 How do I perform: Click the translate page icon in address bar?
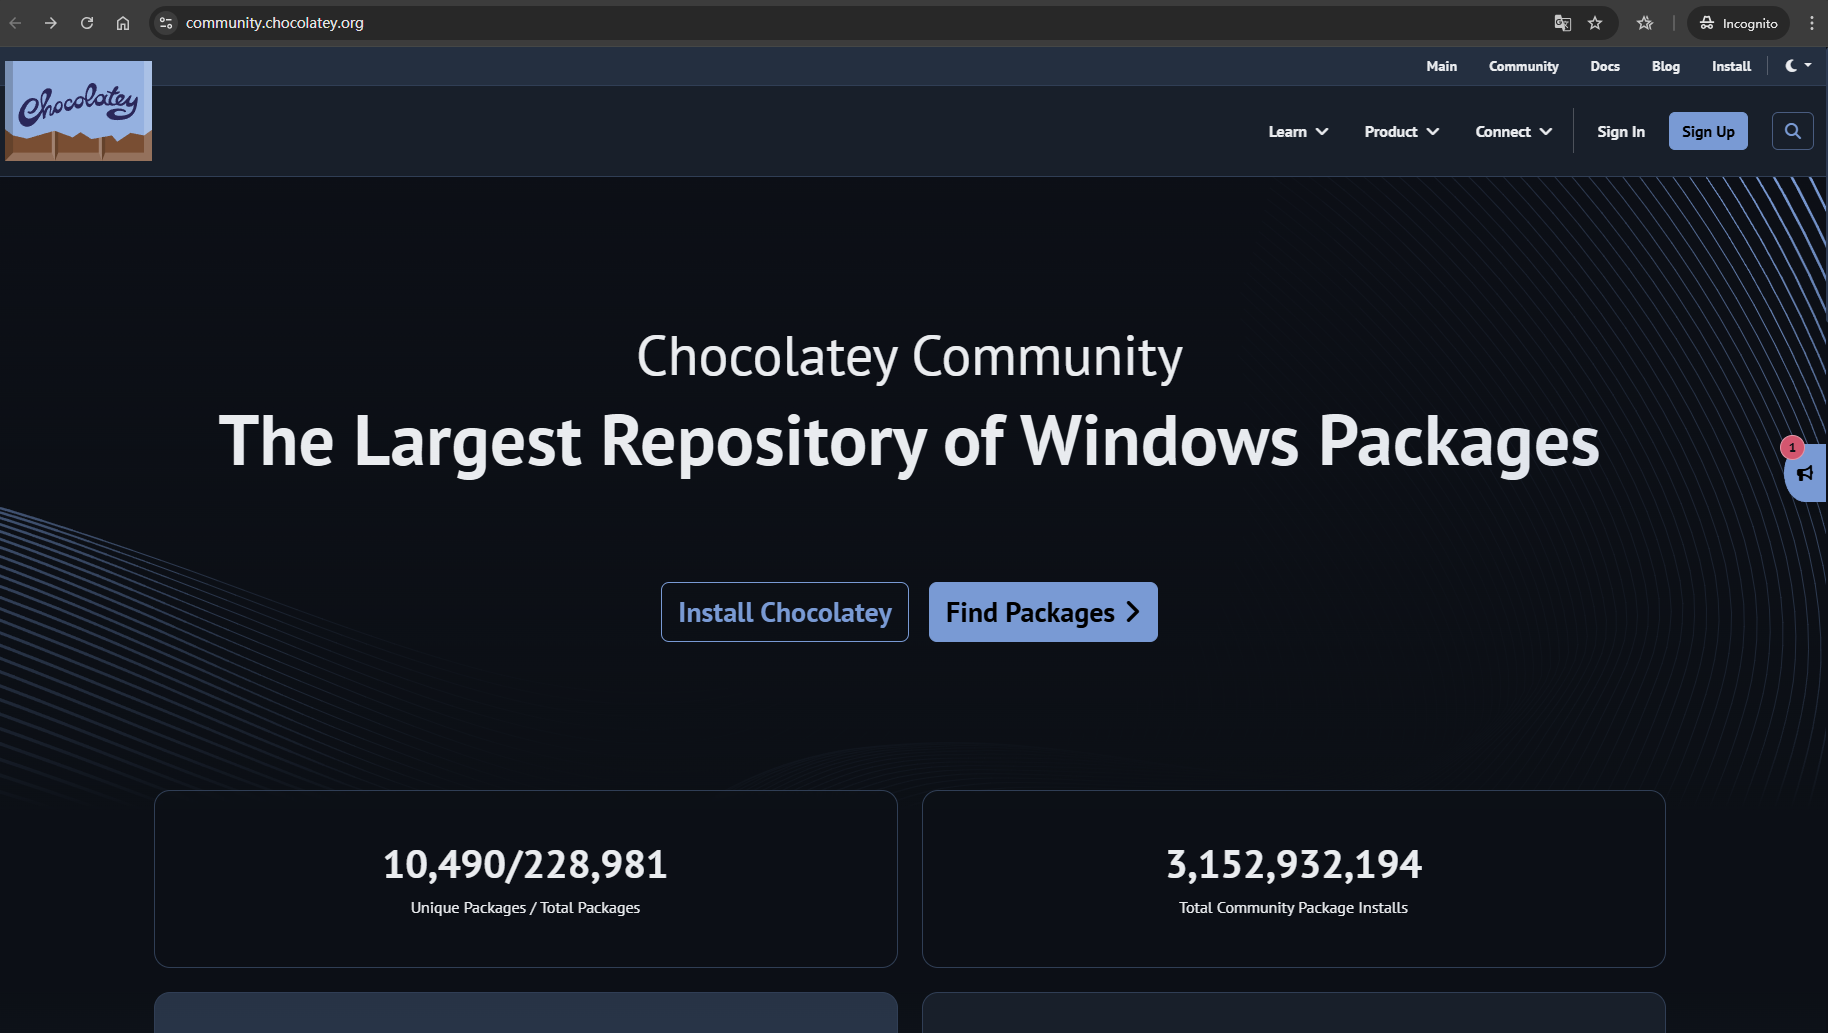(1562, 23)
